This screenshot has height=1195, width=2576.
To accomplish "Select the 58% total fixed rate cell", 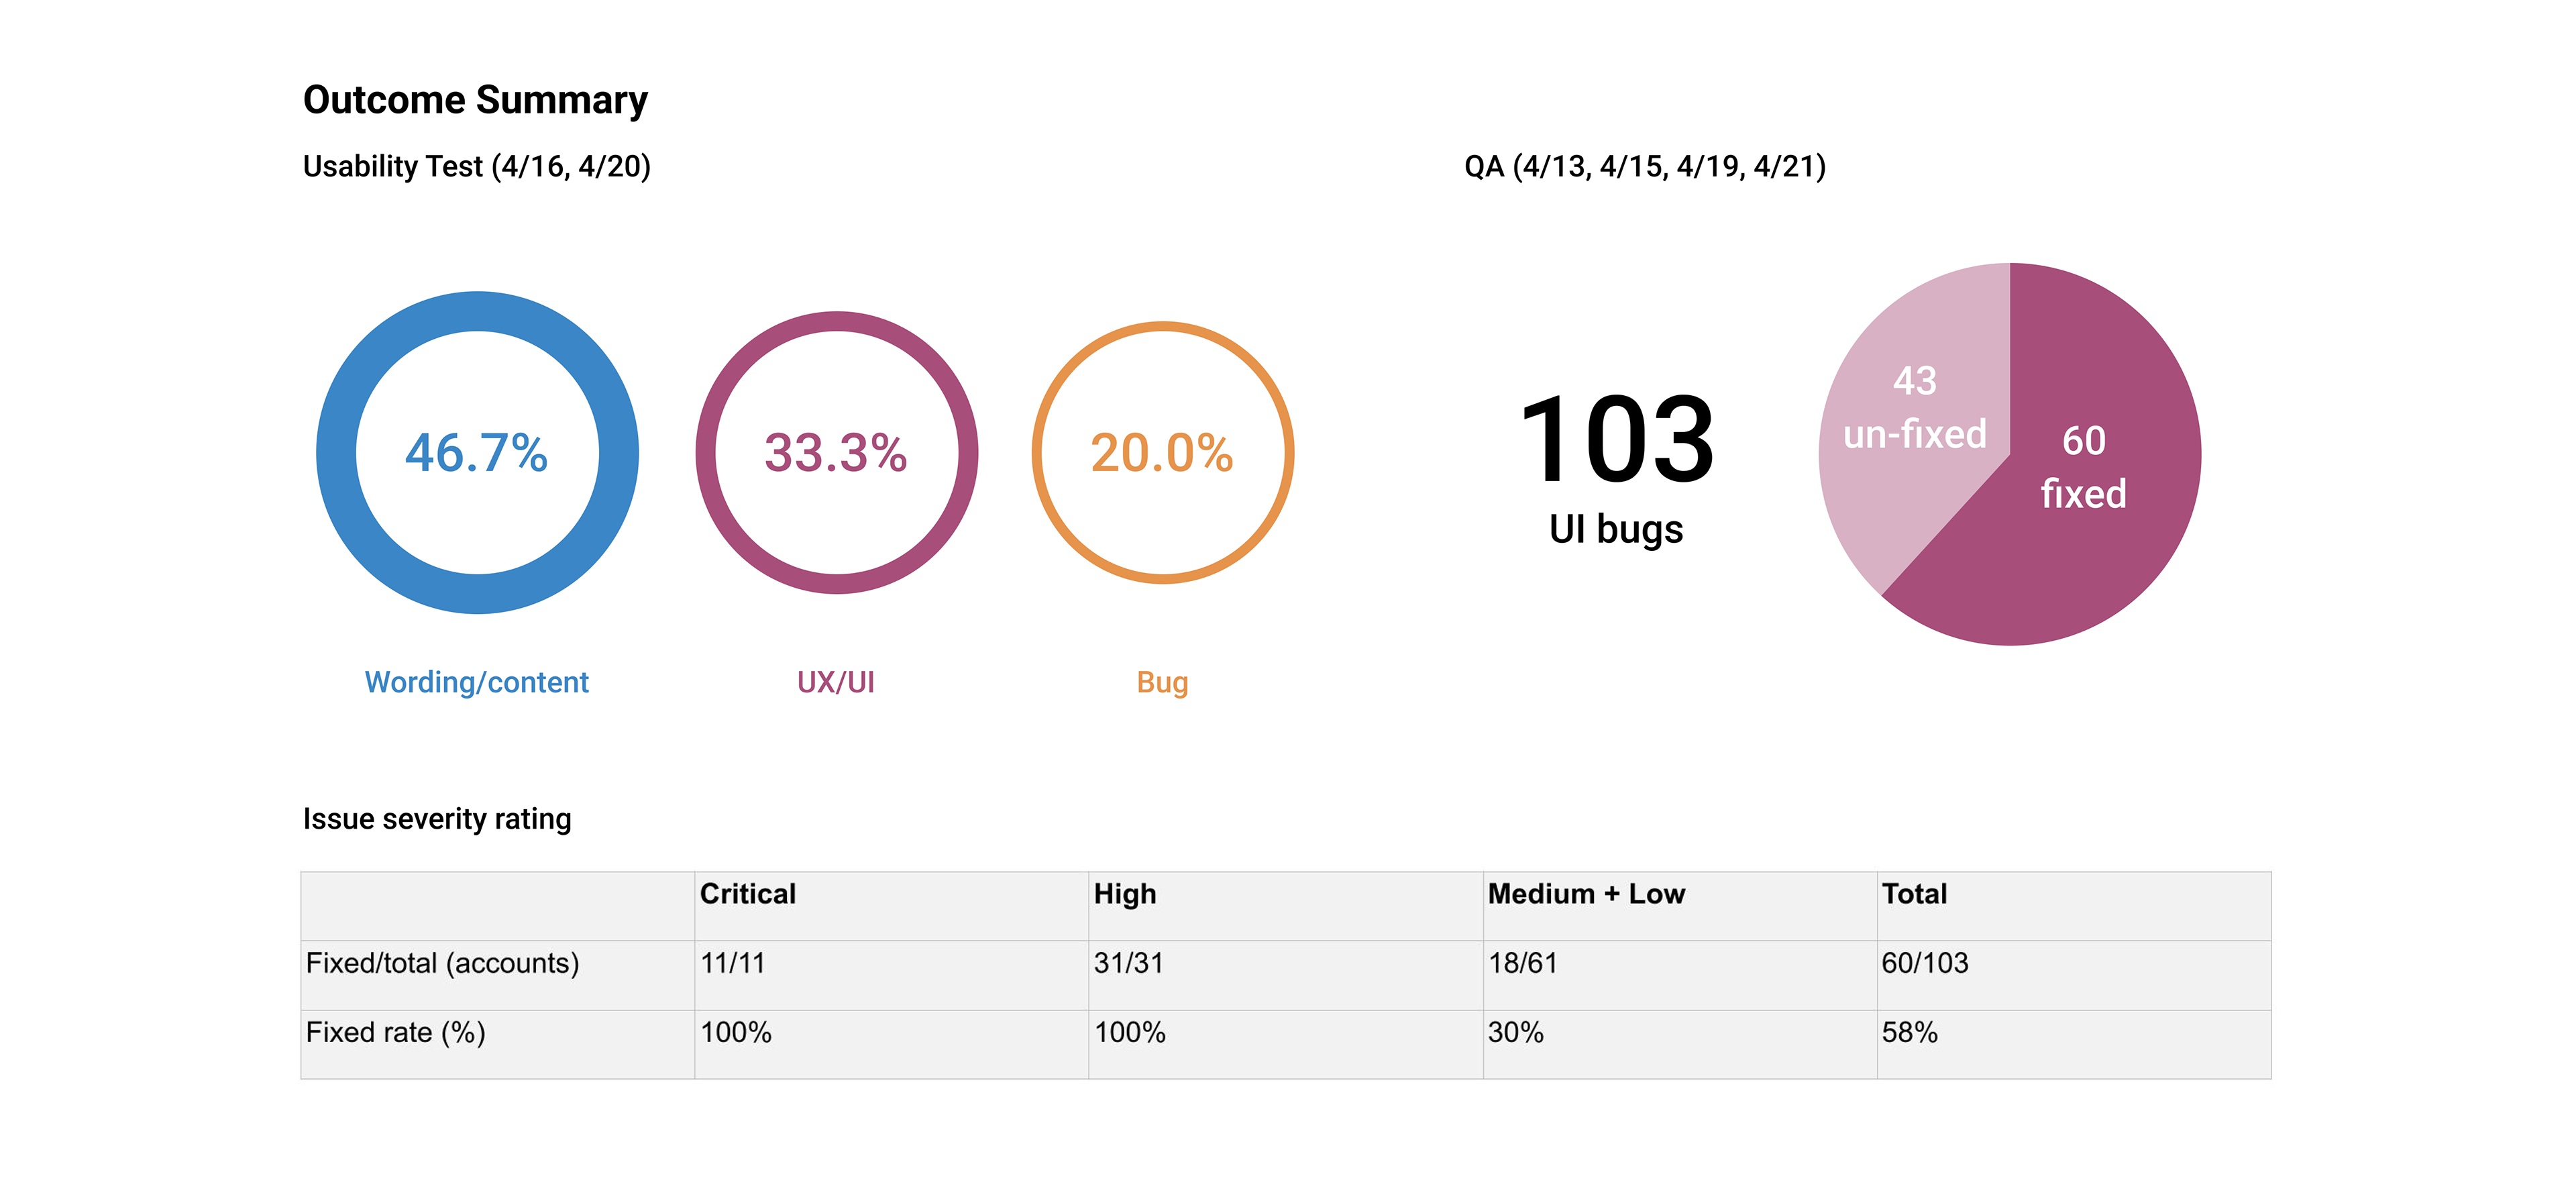I will coord(1909,1032).
